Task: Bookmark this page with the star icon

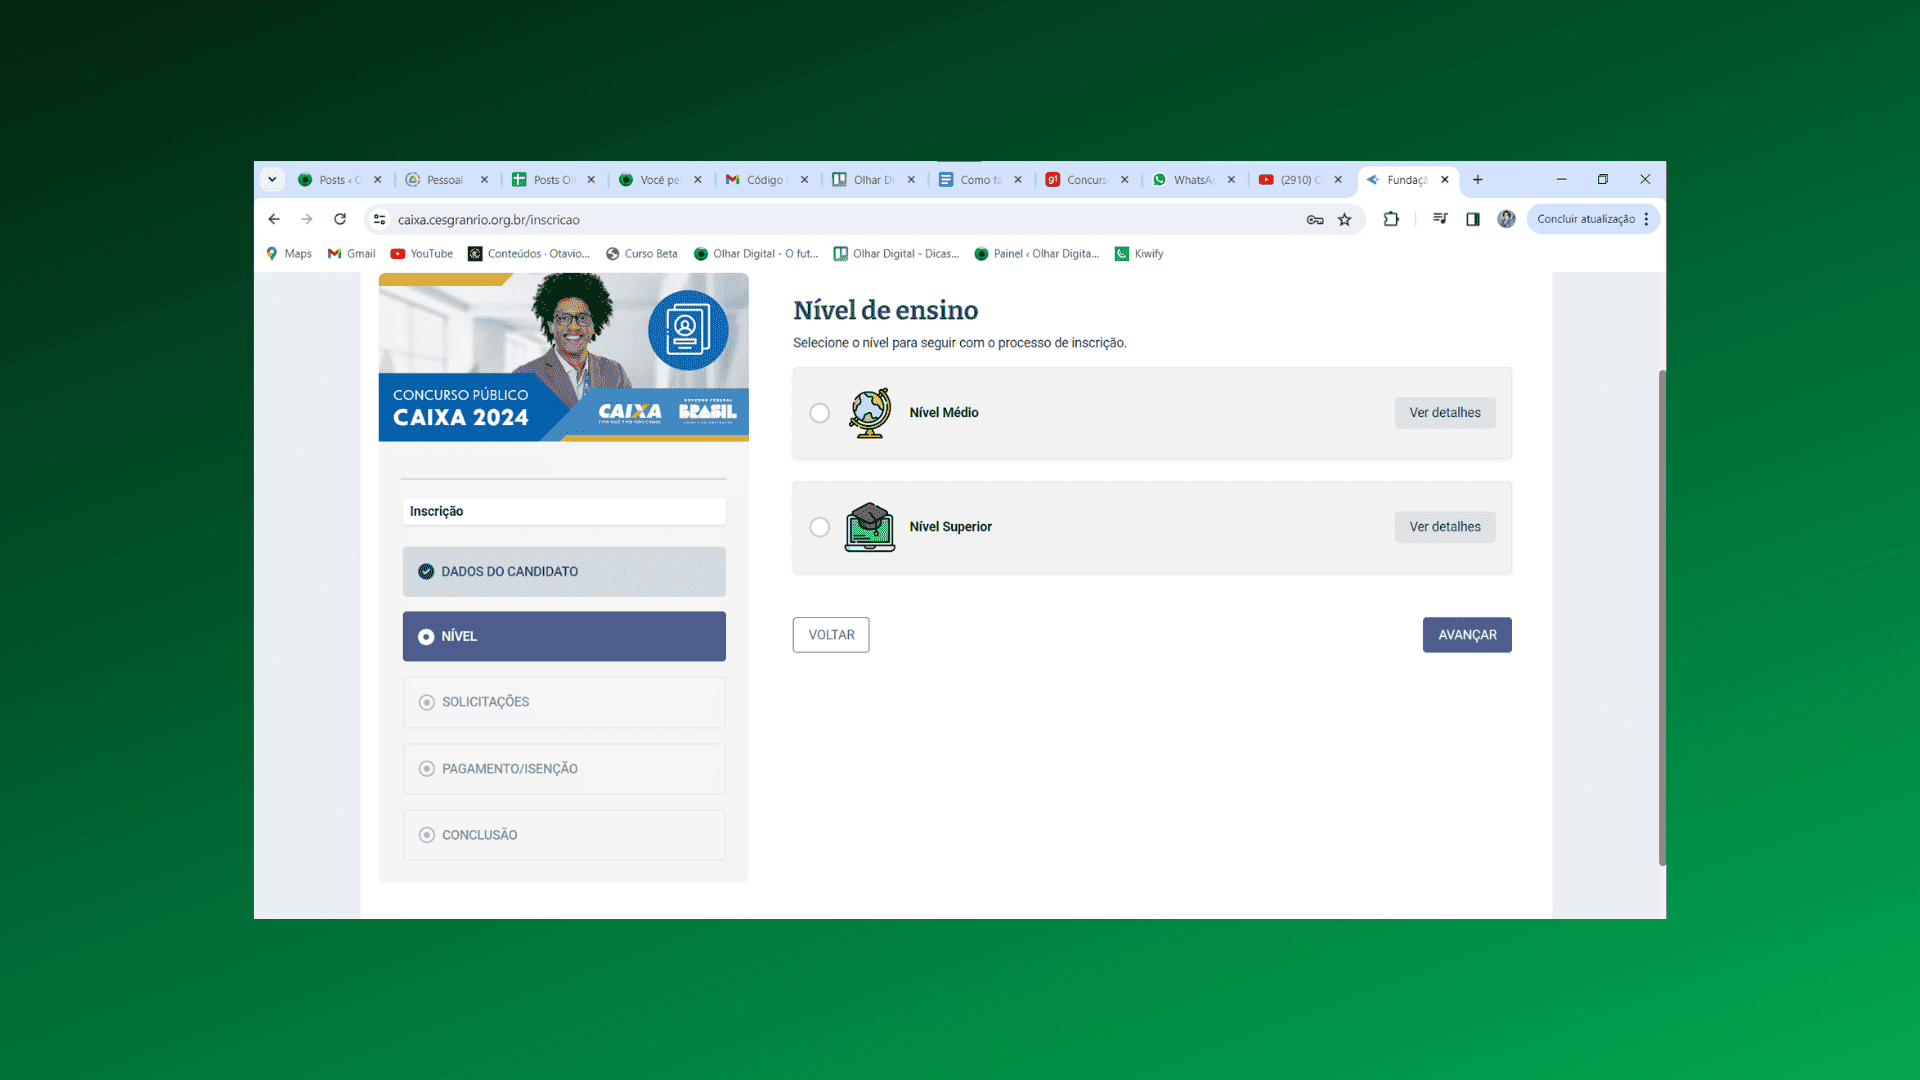Action: (1345, 220)
